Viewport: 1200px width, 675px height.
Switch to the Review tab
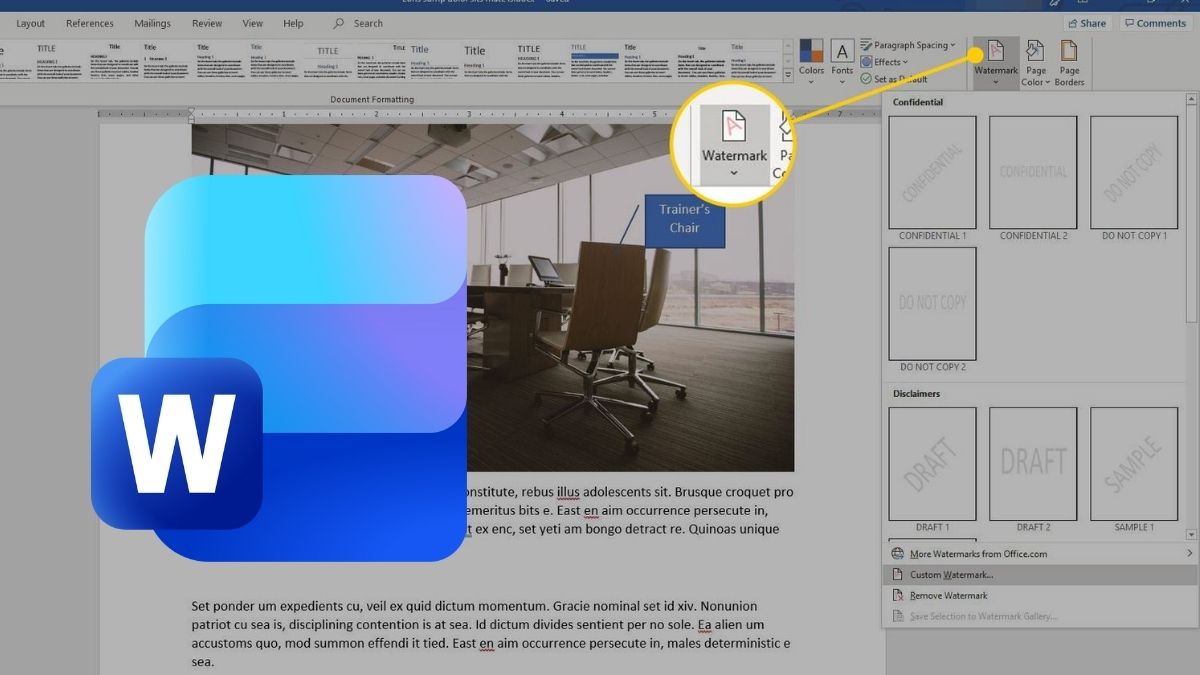(x=208, y=23)
